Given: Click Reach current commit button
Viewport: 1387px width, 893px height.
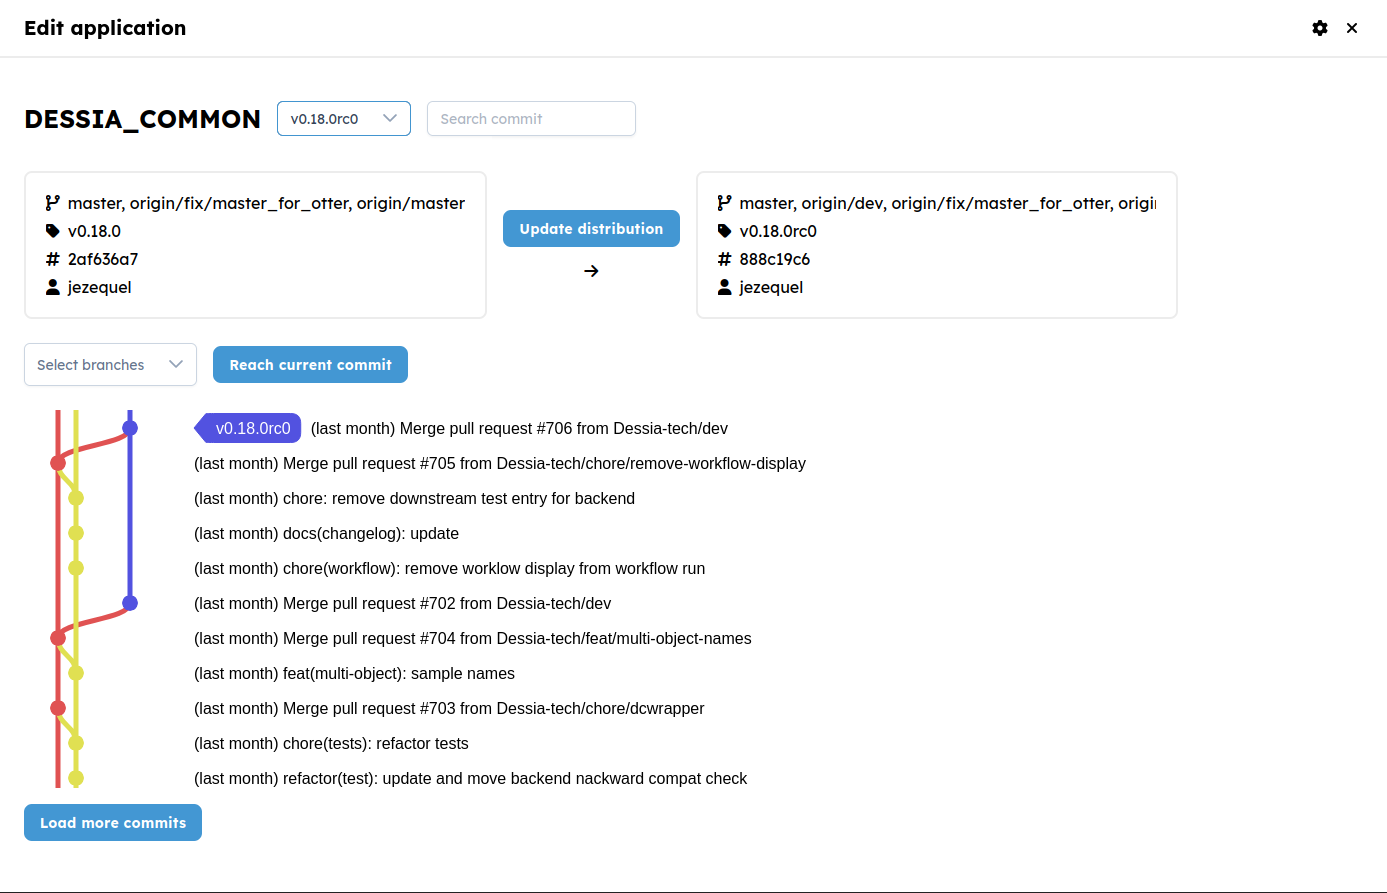Looking at the screenshot, I should click(x=310, y=365).
